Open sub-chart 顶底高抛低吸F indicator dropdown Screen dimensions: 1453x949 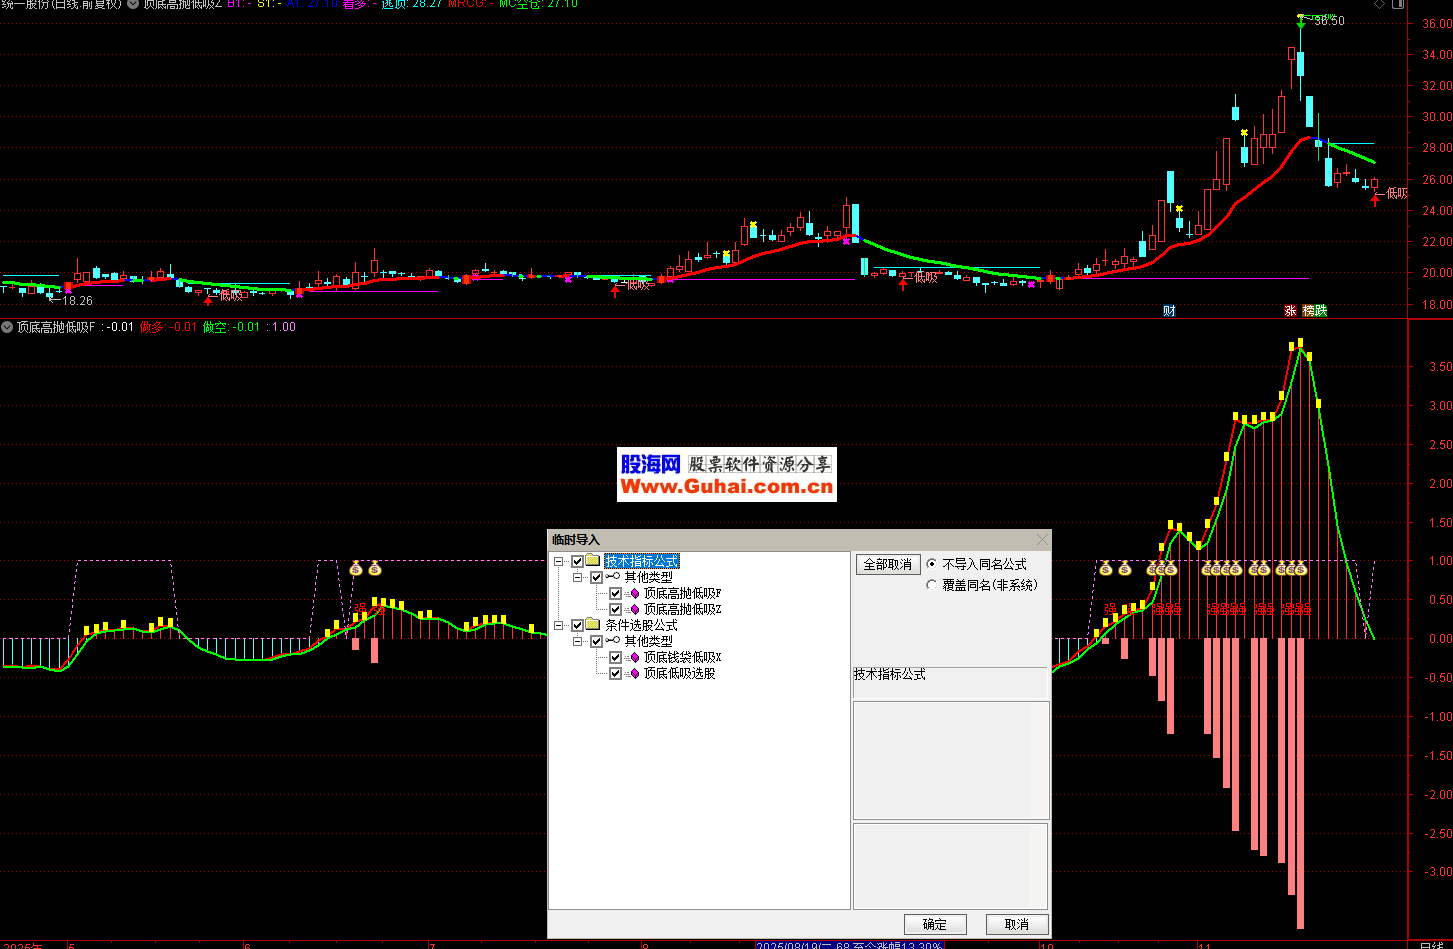7,327
